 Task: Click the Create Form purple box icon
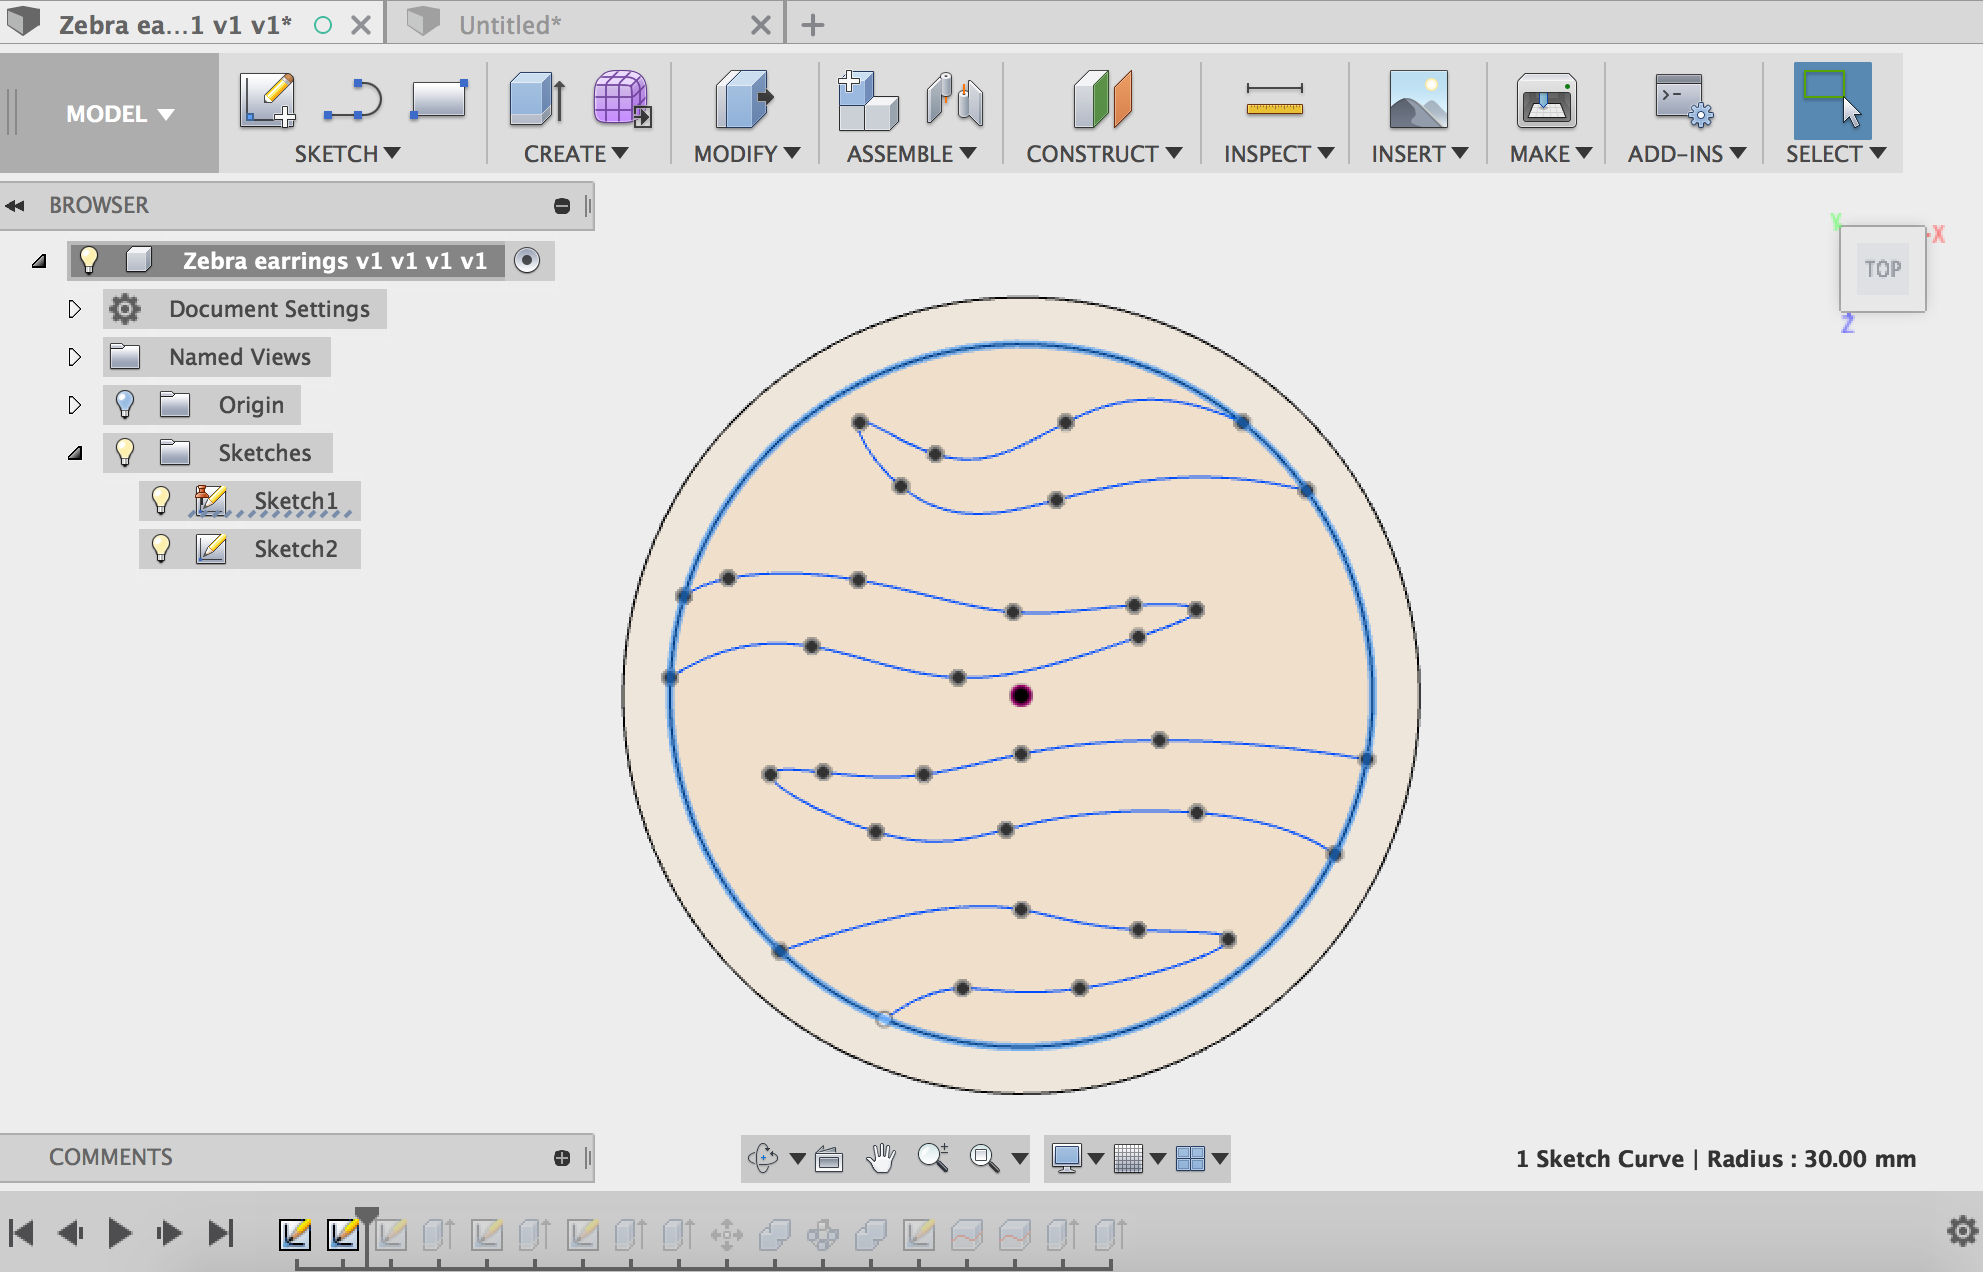[x=621, y=100]
